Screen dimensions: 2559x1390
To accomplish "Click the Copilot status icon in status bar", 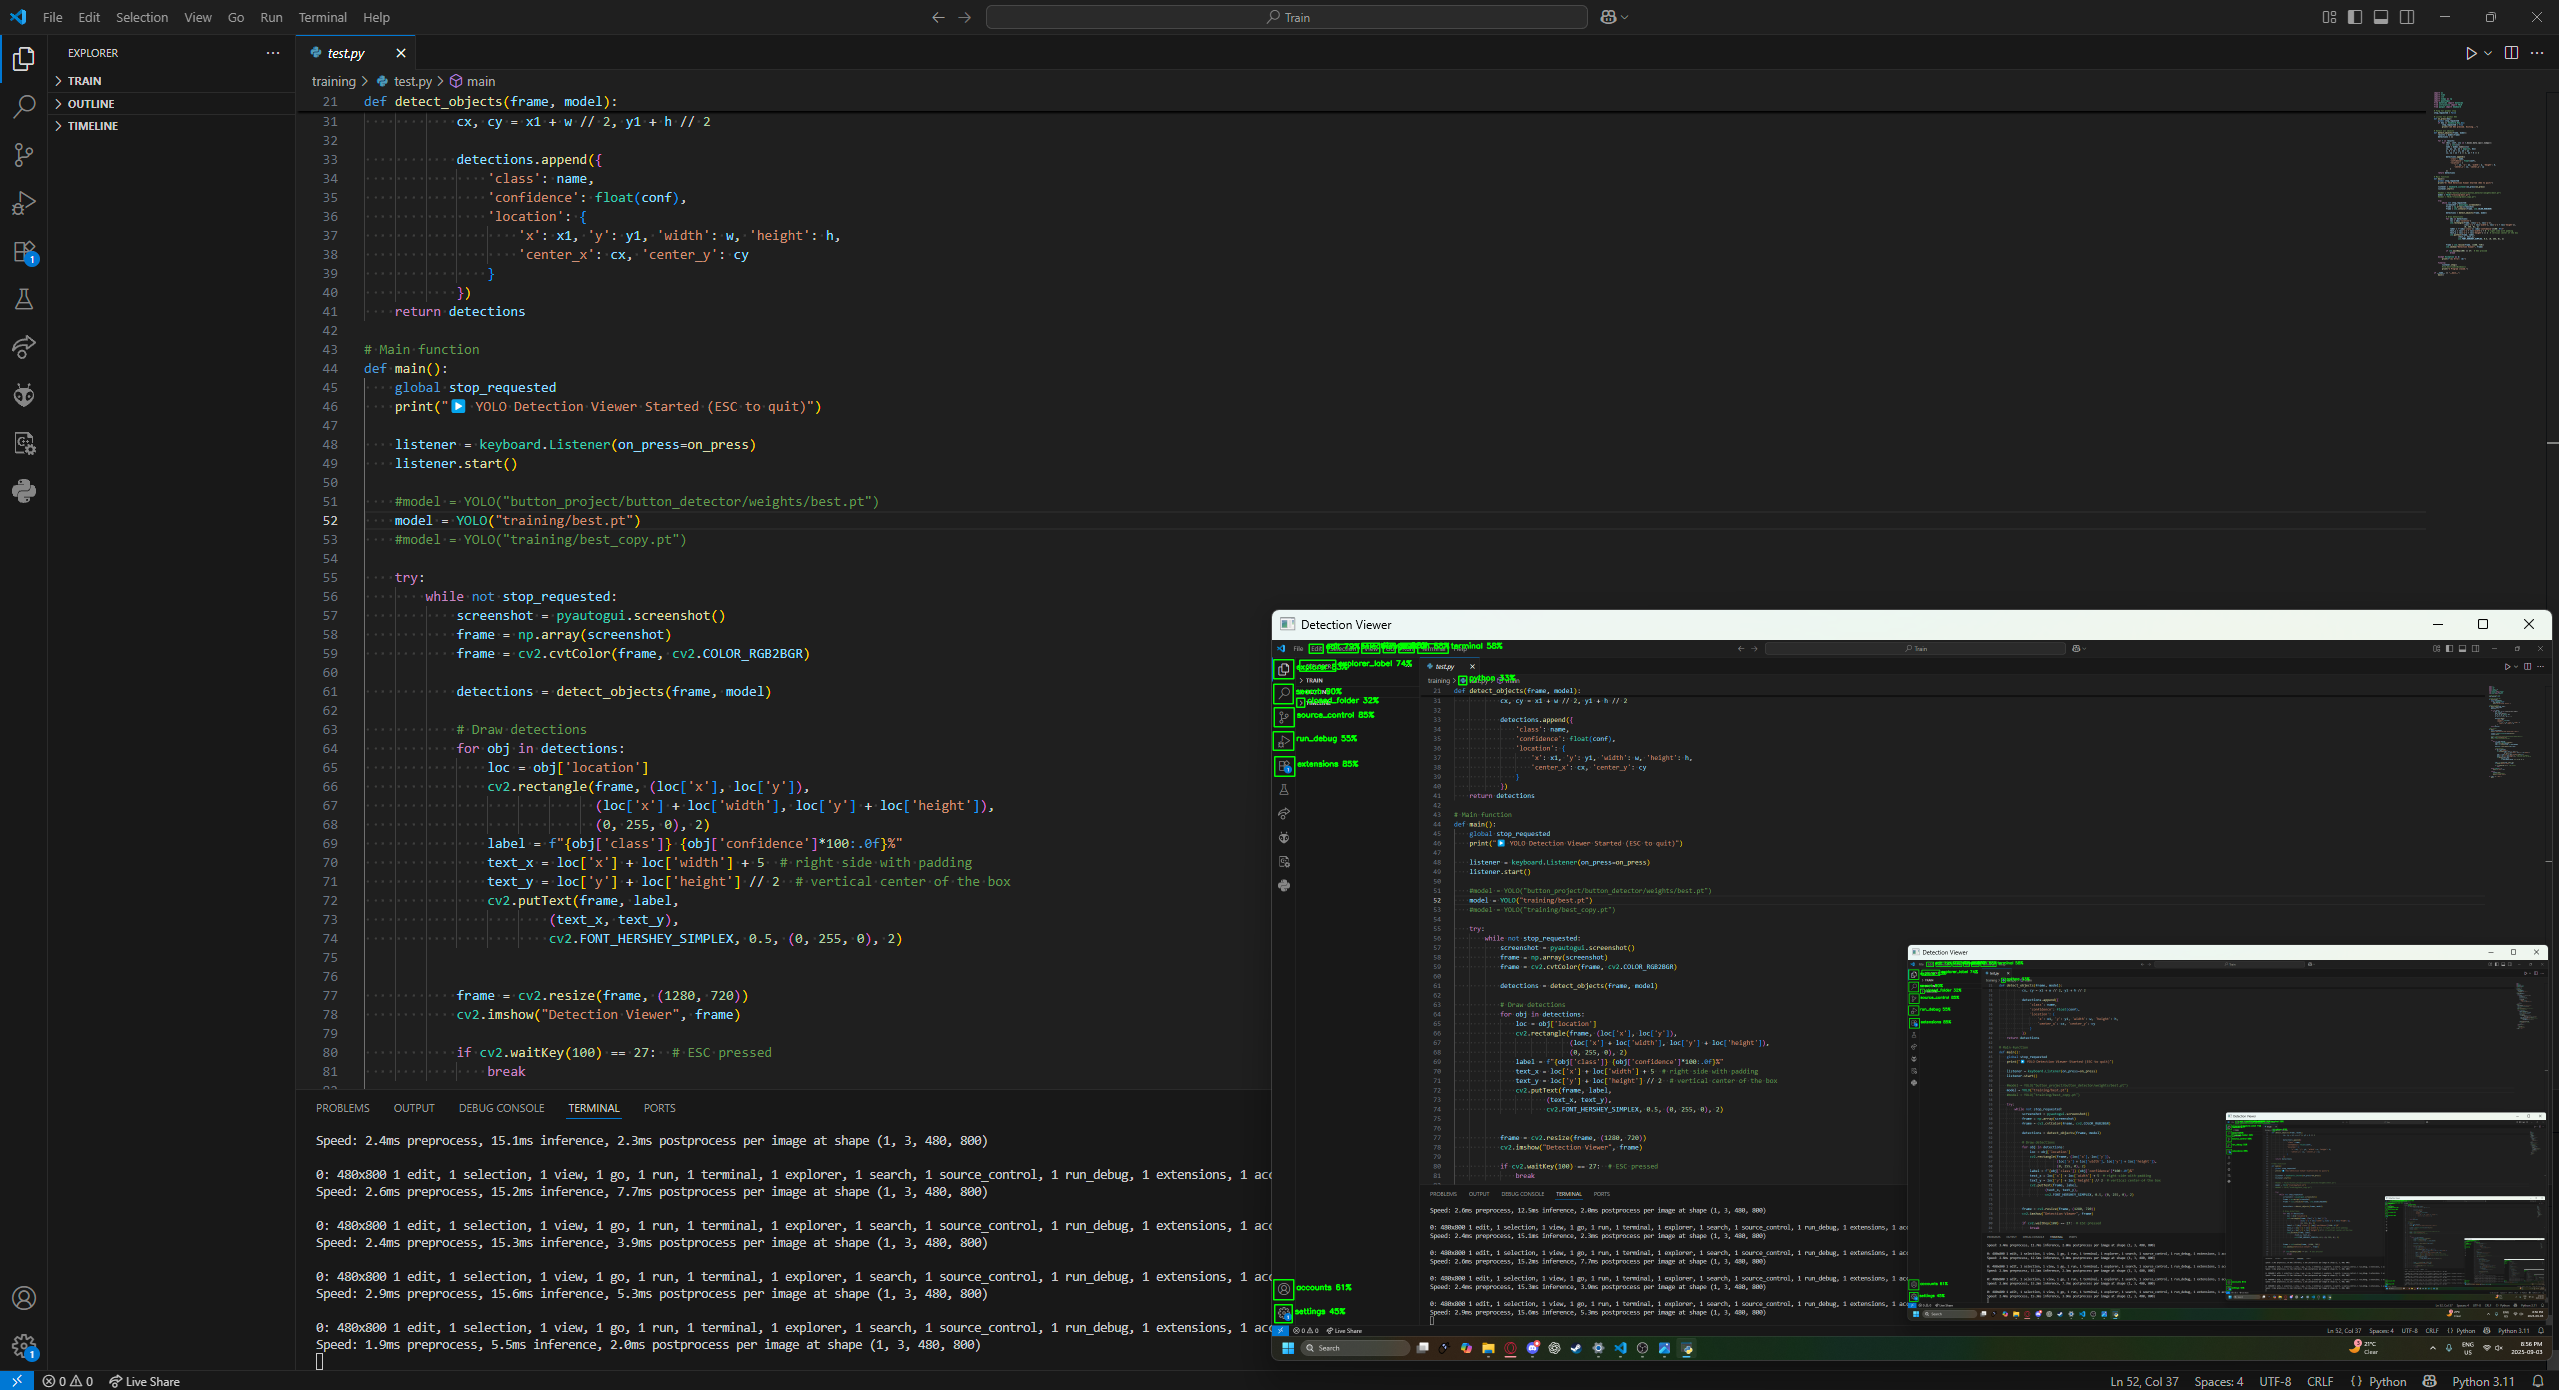I will click(2430, 1381).
